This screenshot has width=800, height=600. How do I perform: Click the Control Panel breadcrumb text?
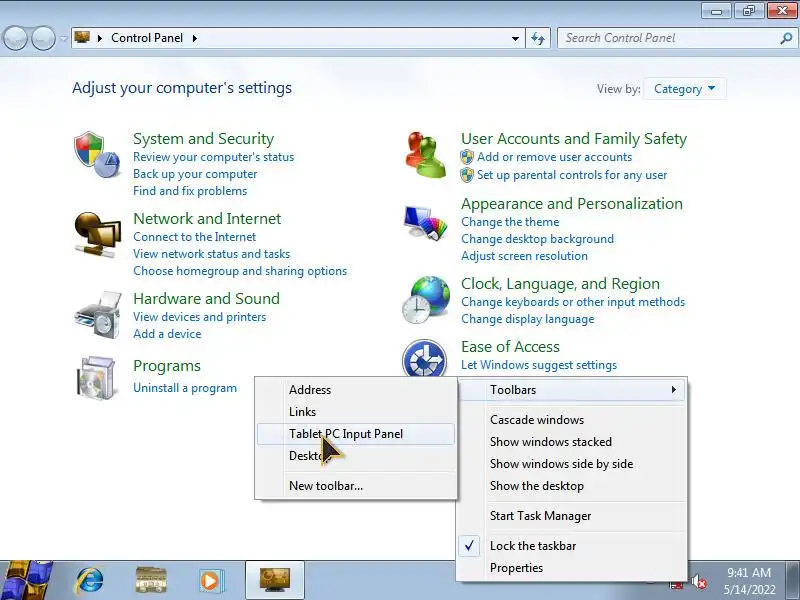point(147,38)
